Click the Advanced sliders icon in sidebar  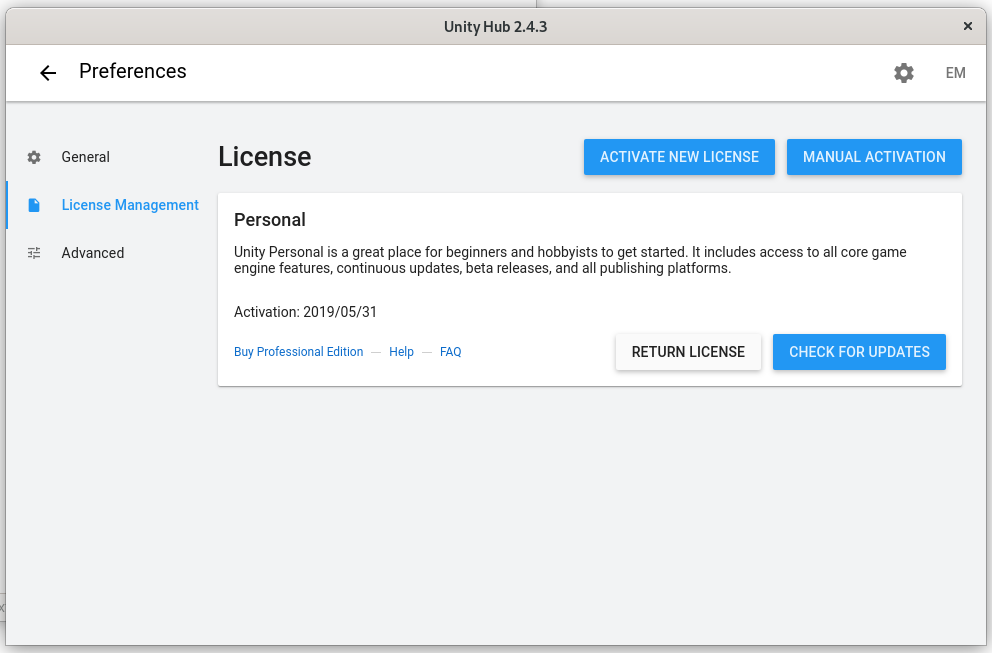(x=34, y=253)
